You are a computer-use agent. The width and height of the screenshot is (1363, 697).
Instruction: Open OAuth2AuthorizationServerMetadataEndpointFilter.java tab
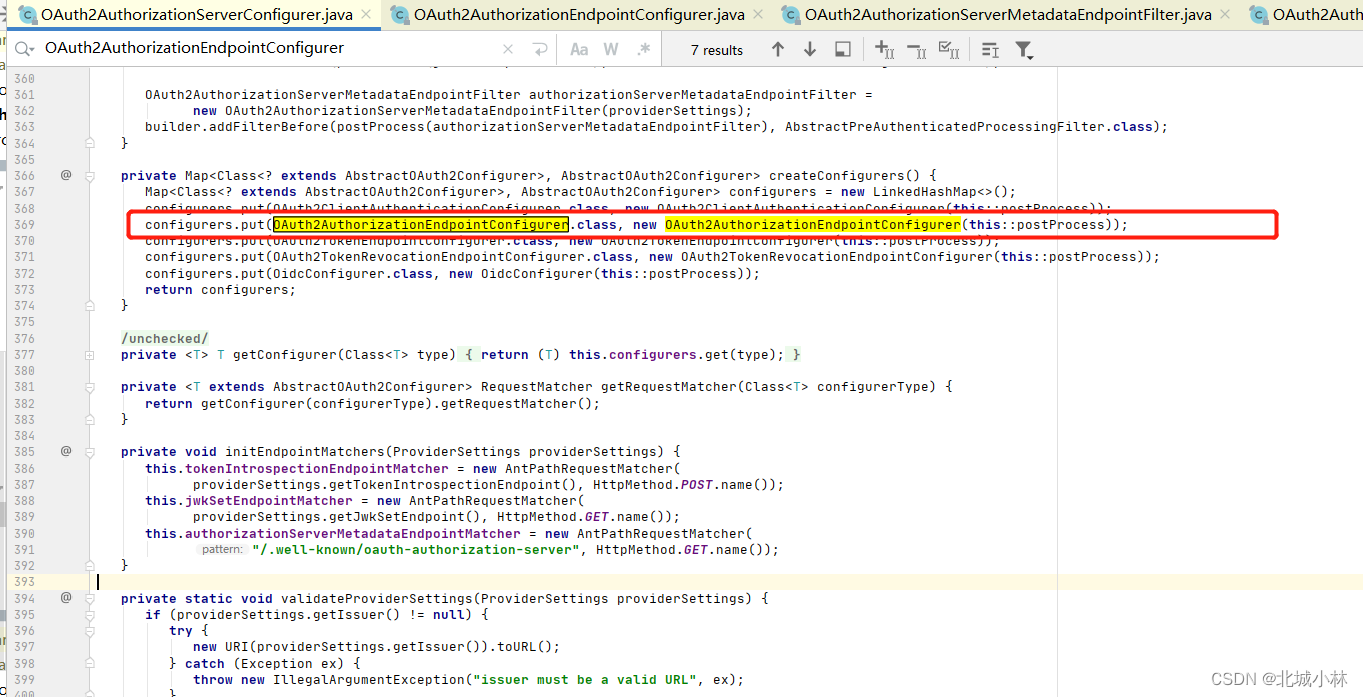coord(1008,15)
